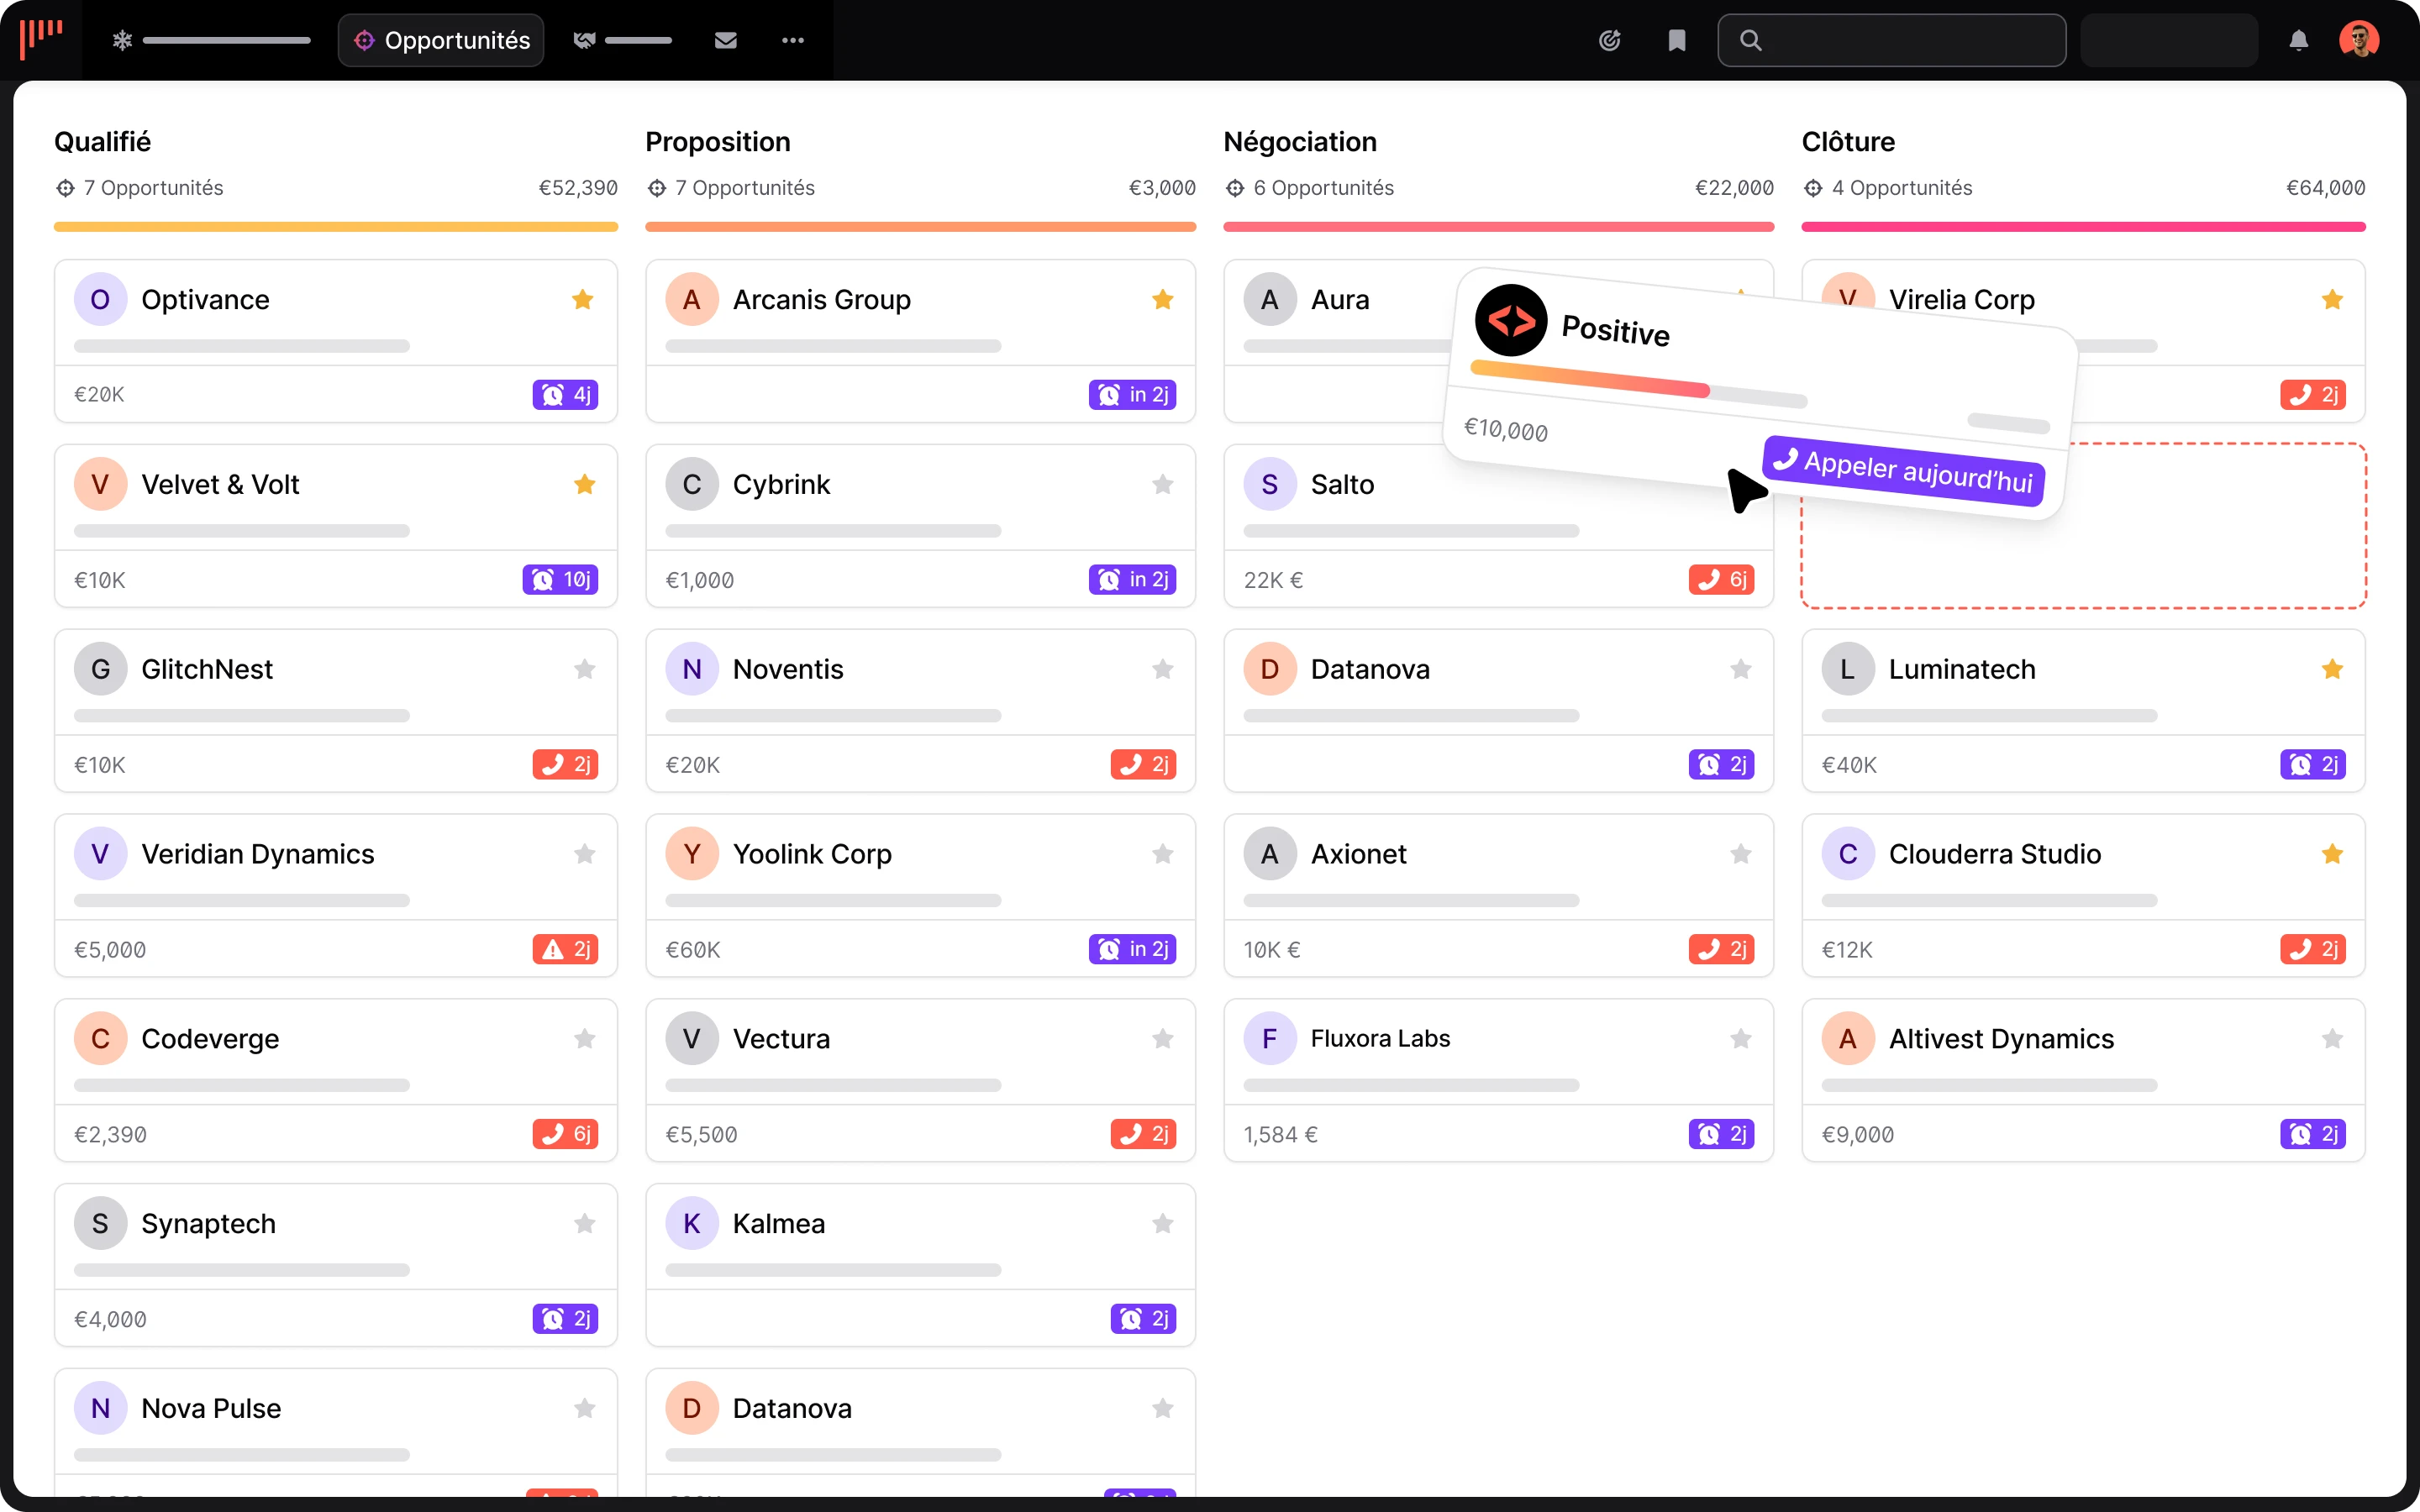
Task: Click the Qualifié column header
Action: (x=103, y=142)
